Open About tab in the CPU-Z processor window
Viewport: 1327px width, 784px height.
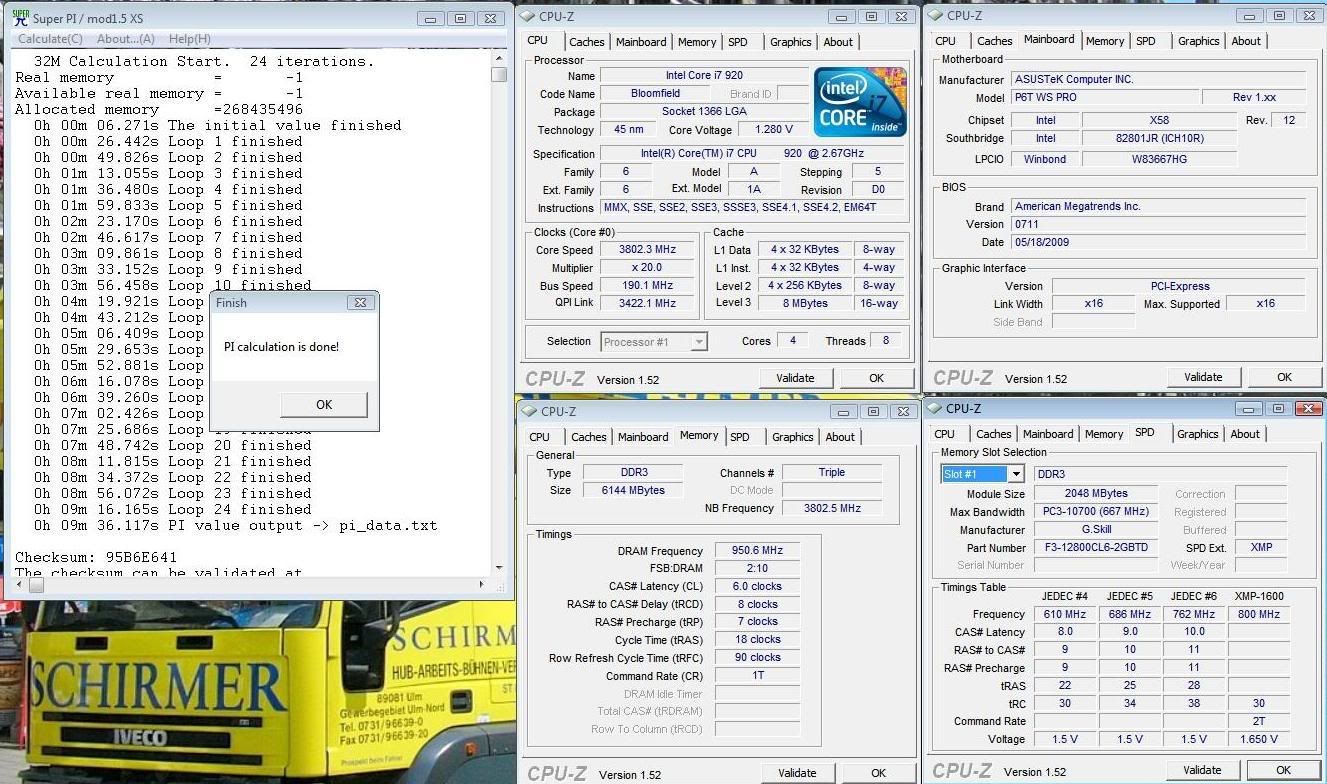pos(838,42)
